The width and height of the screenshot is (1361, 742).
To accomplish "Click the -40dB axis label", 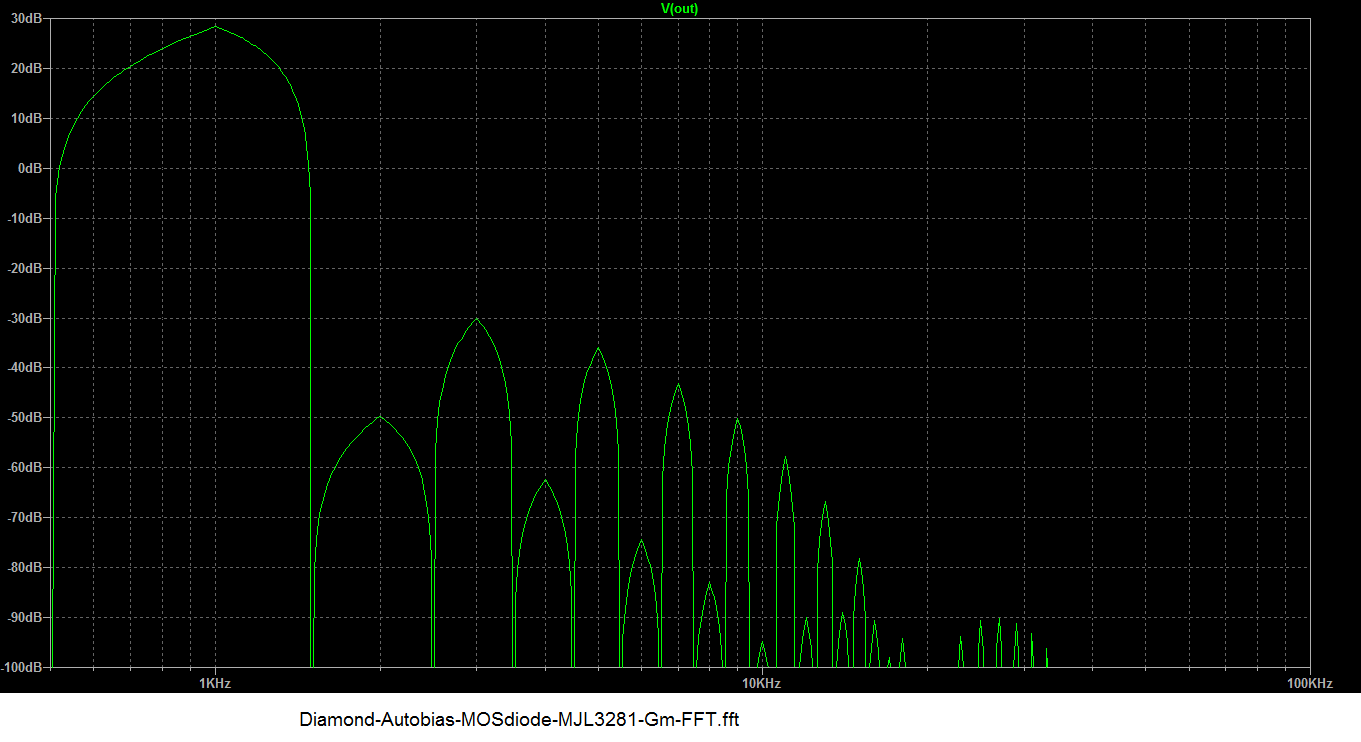I will 26,368.
